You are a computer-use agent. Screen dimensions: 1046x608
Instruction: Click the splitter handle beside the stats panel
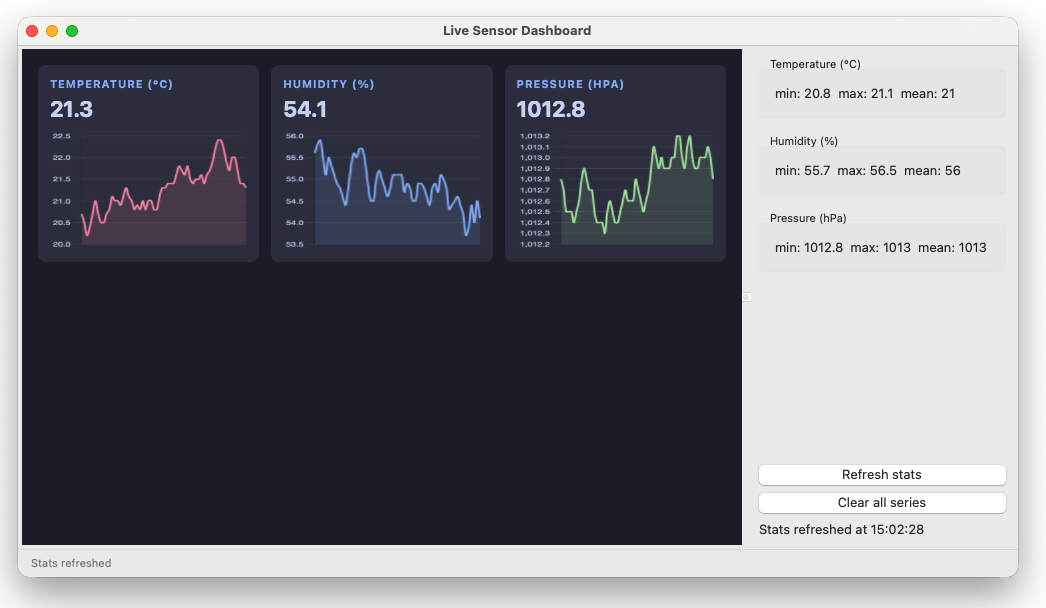[746, 297]
